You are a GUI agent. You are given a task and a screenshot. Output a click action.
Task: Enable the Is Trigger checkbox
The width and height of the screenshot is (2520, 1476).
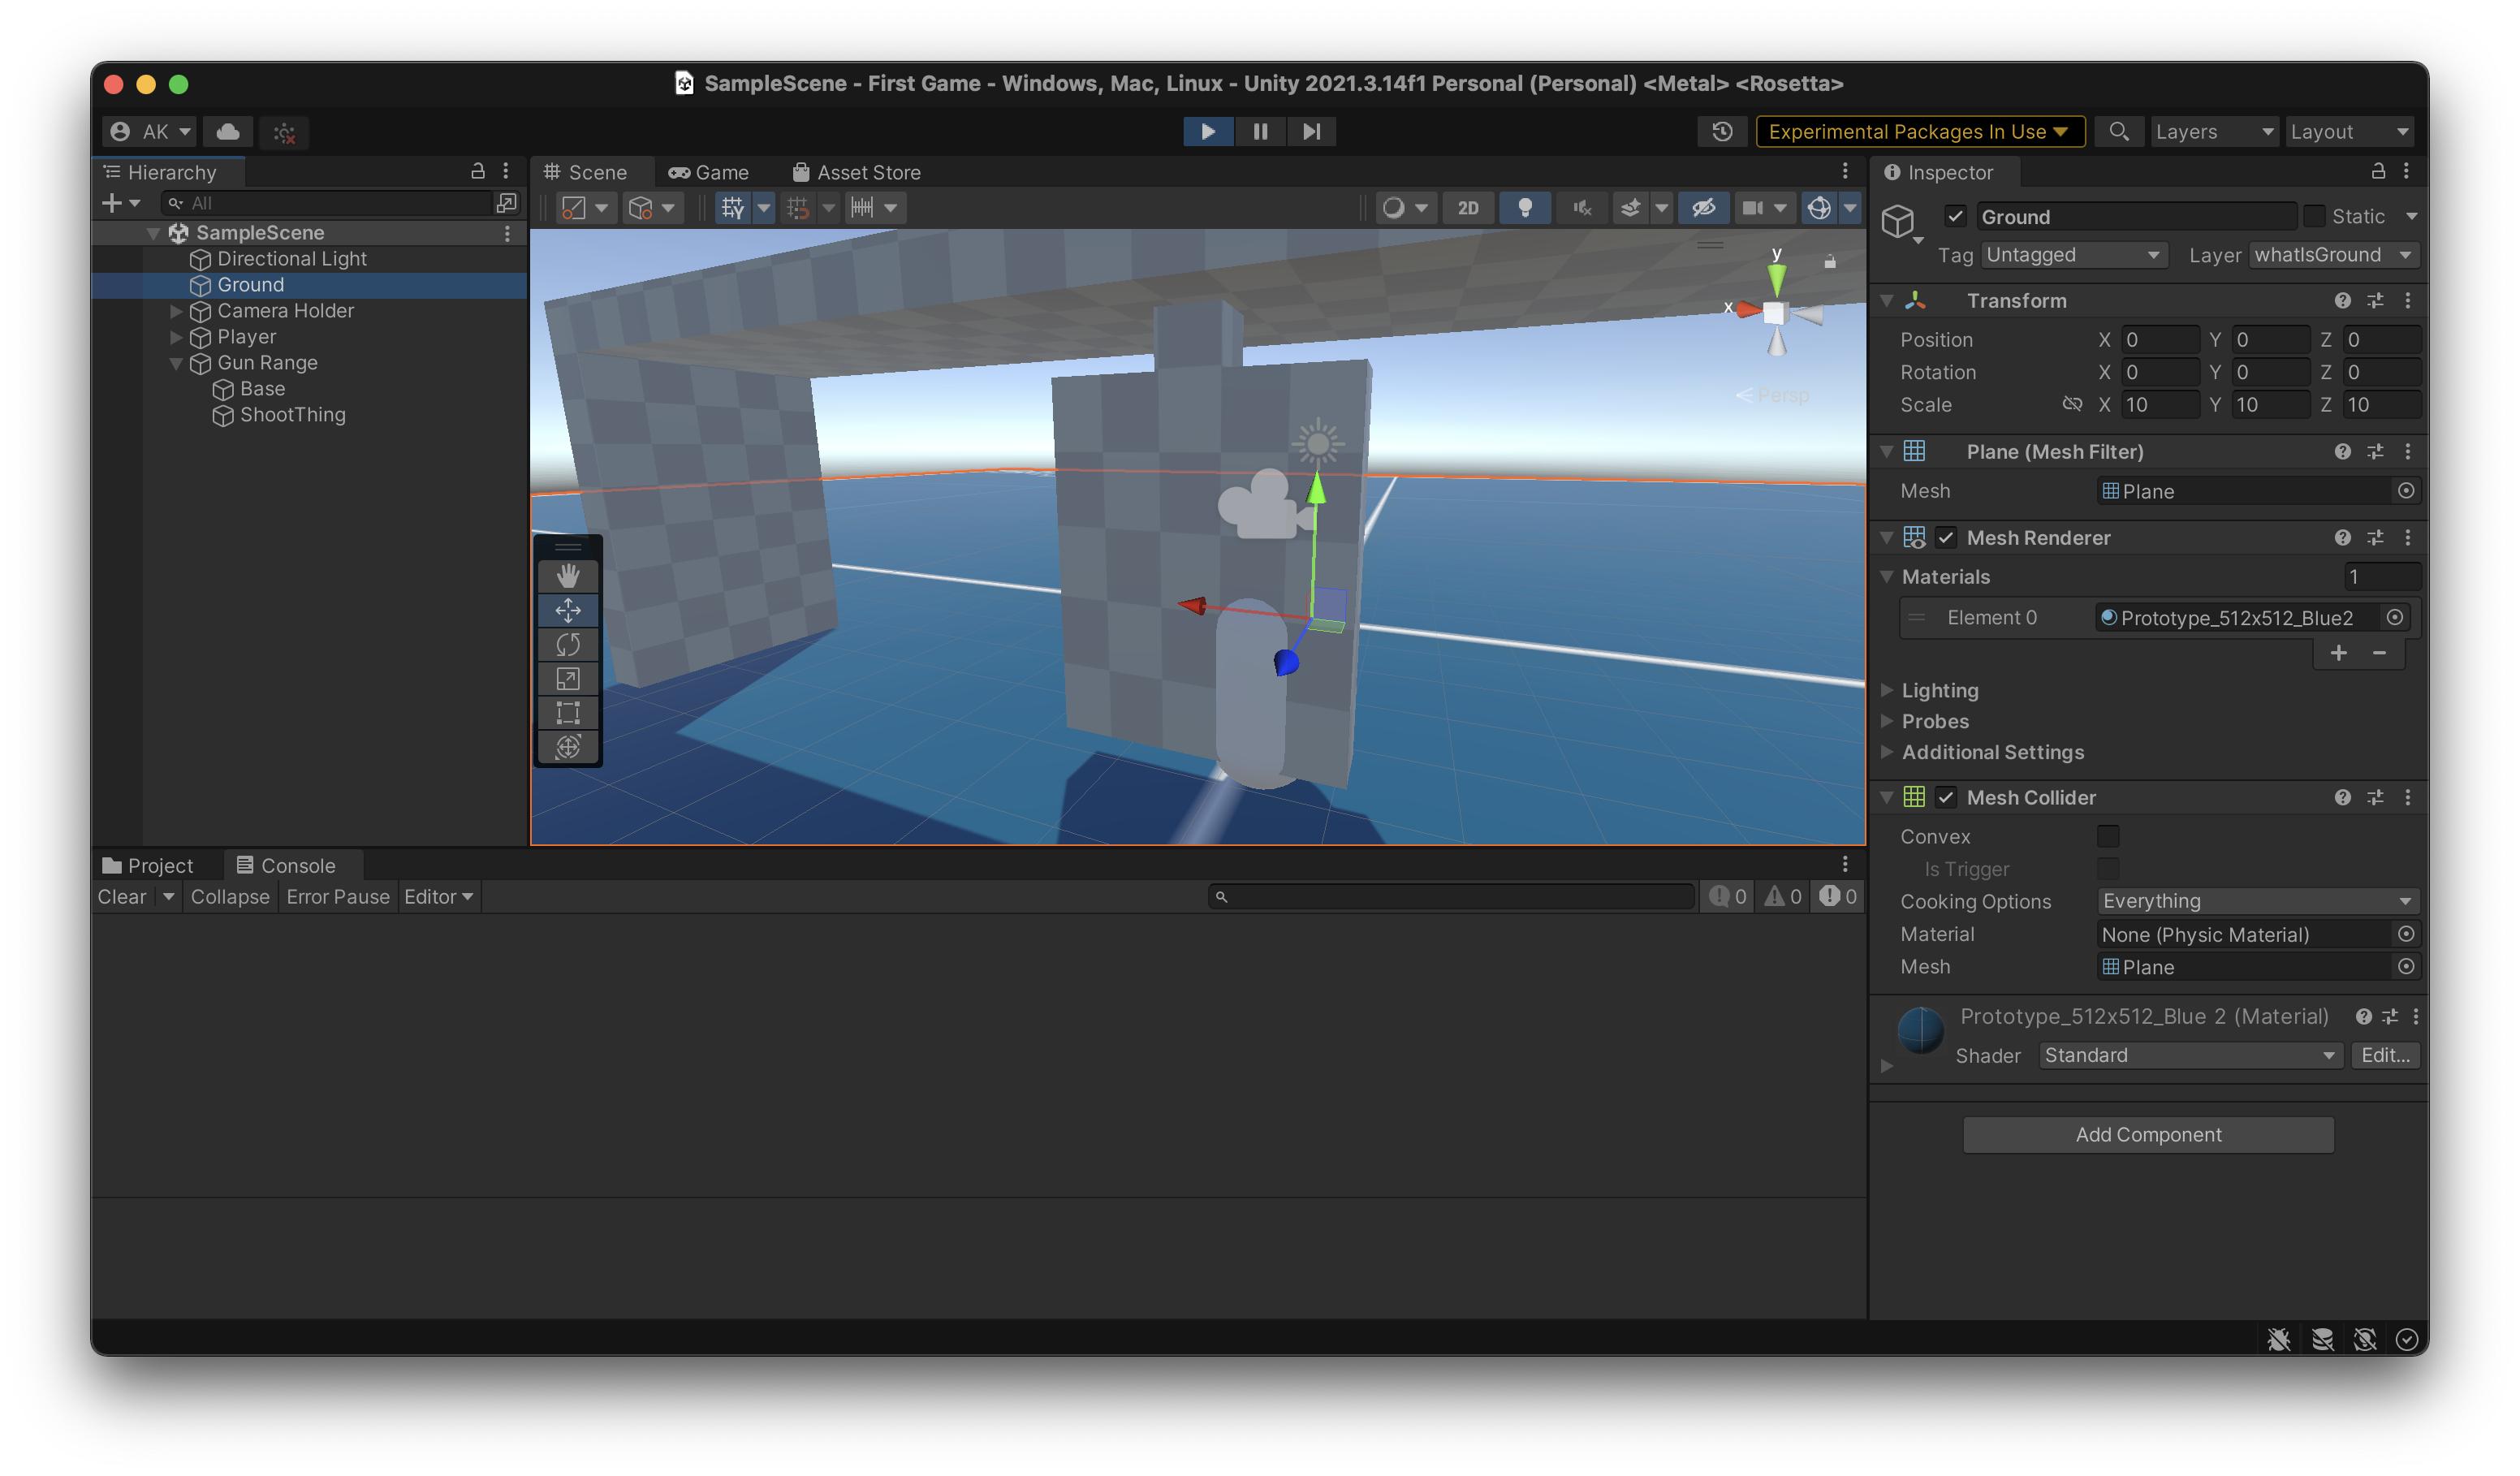(2108, 868)
